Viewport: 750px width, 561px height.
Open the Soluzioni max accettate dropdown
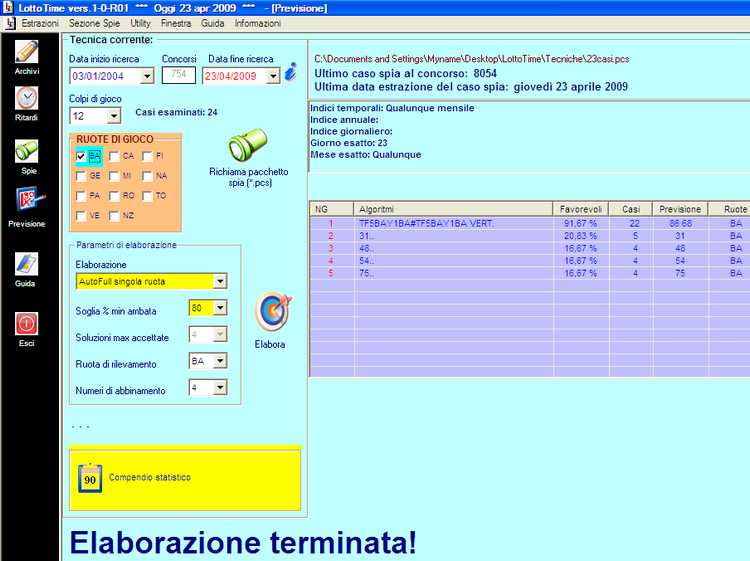[x=220, y=335]
